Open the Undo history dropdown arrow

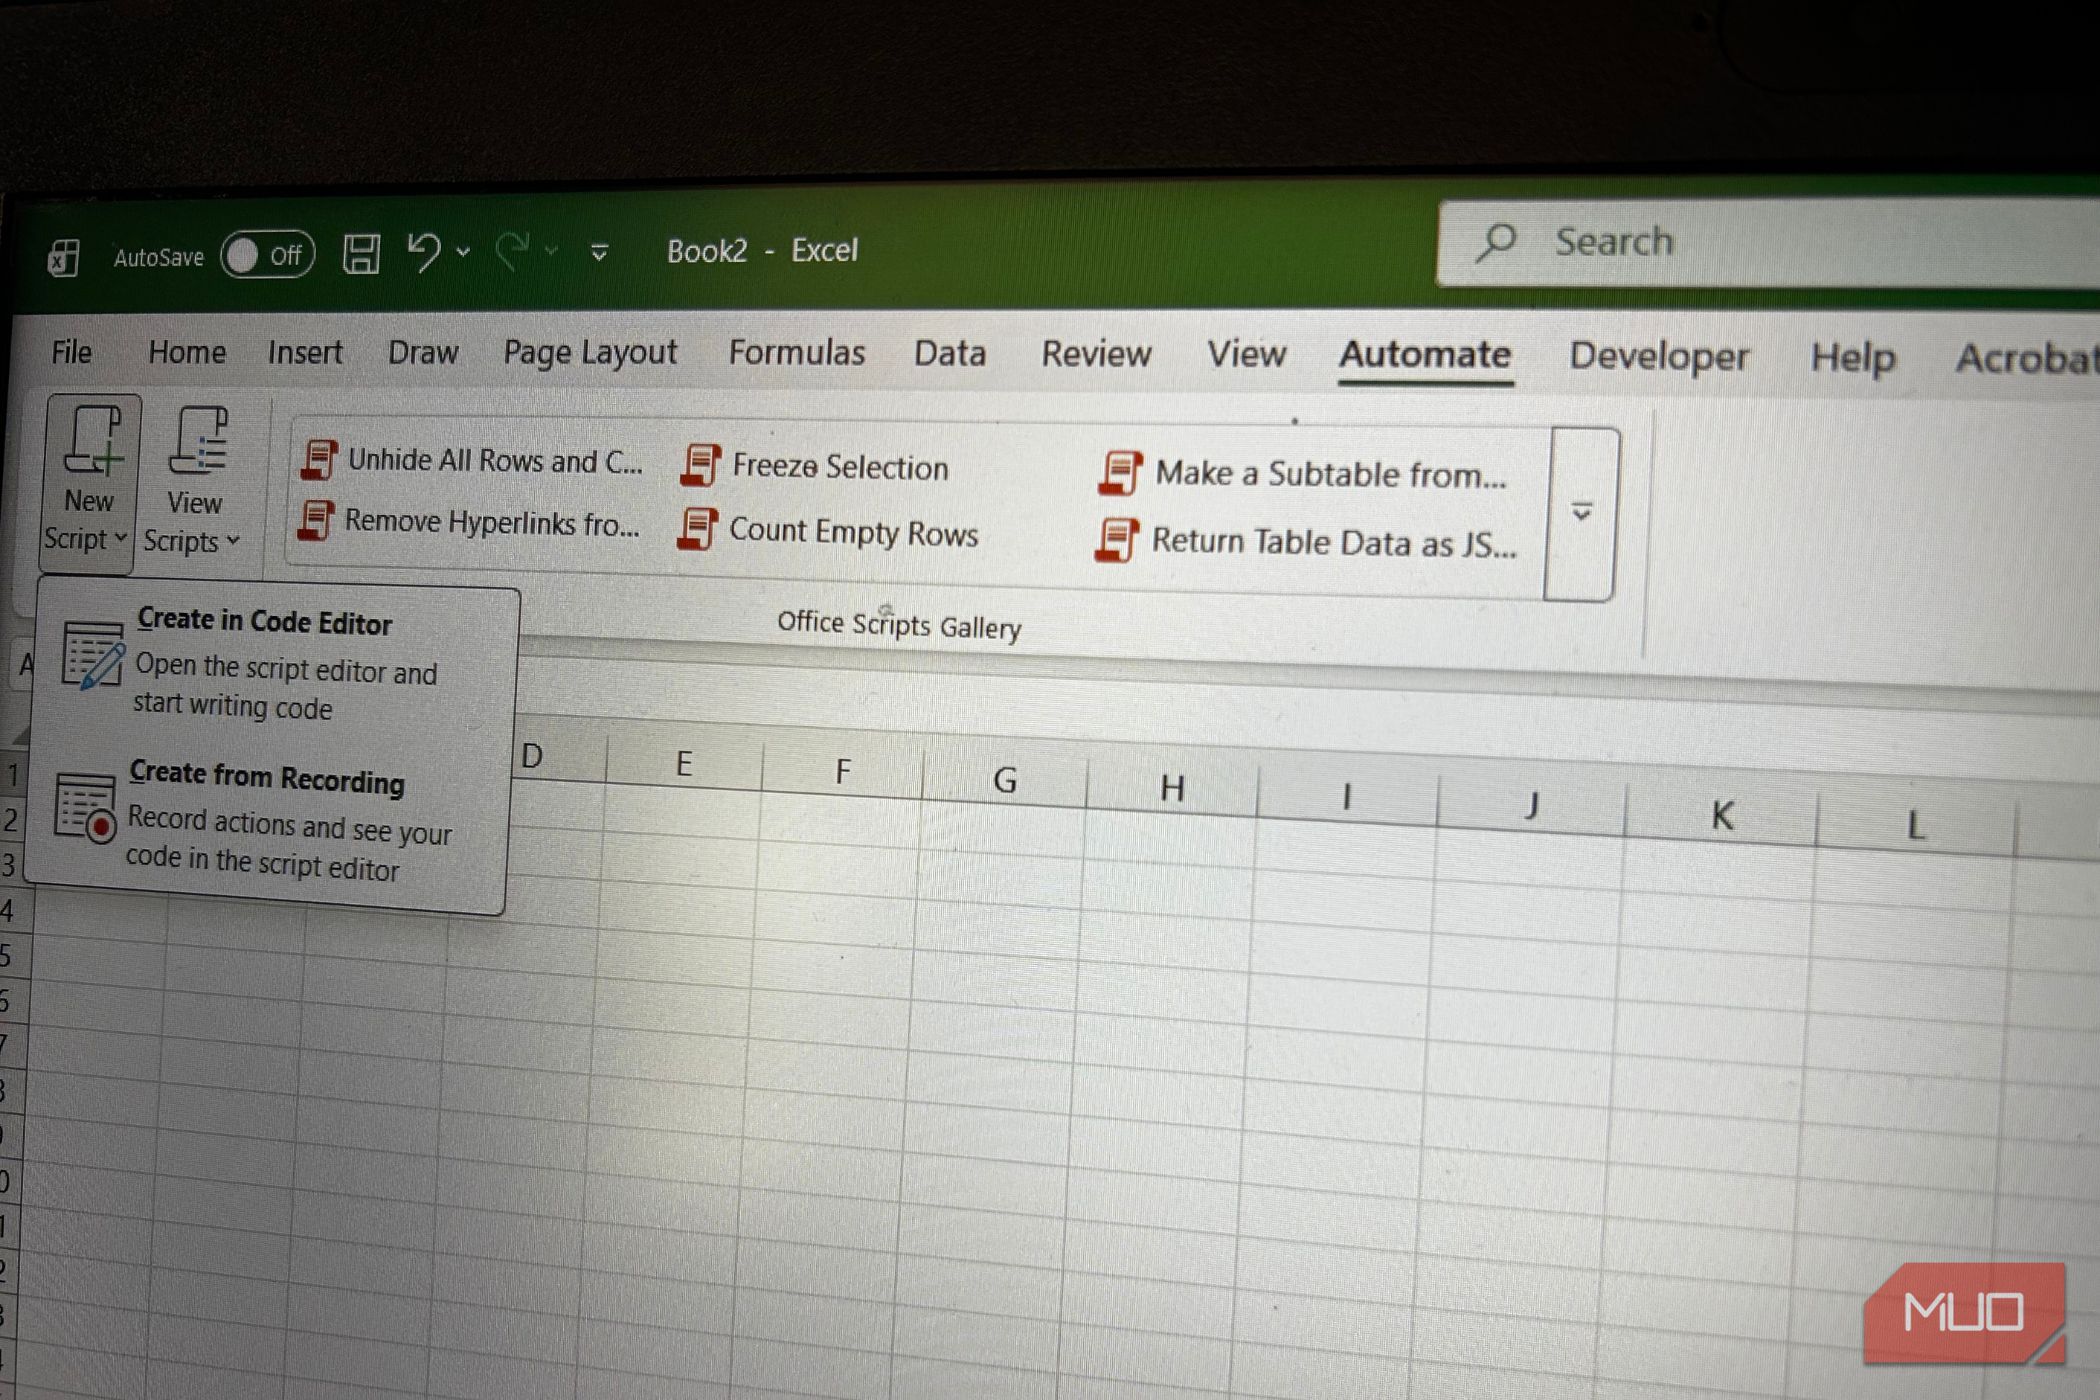[x=463, y=252]
